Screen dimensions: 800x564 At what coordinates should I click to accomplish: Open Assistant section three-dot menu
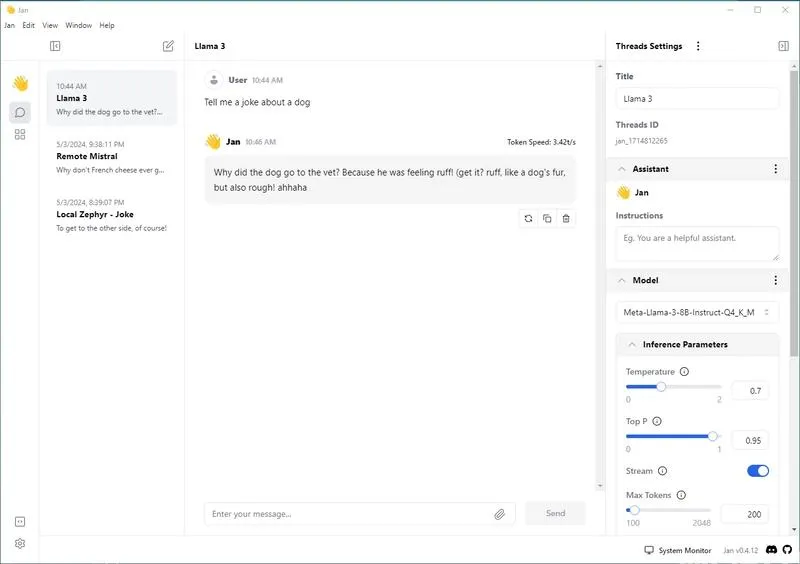click(x=776, y=169)
